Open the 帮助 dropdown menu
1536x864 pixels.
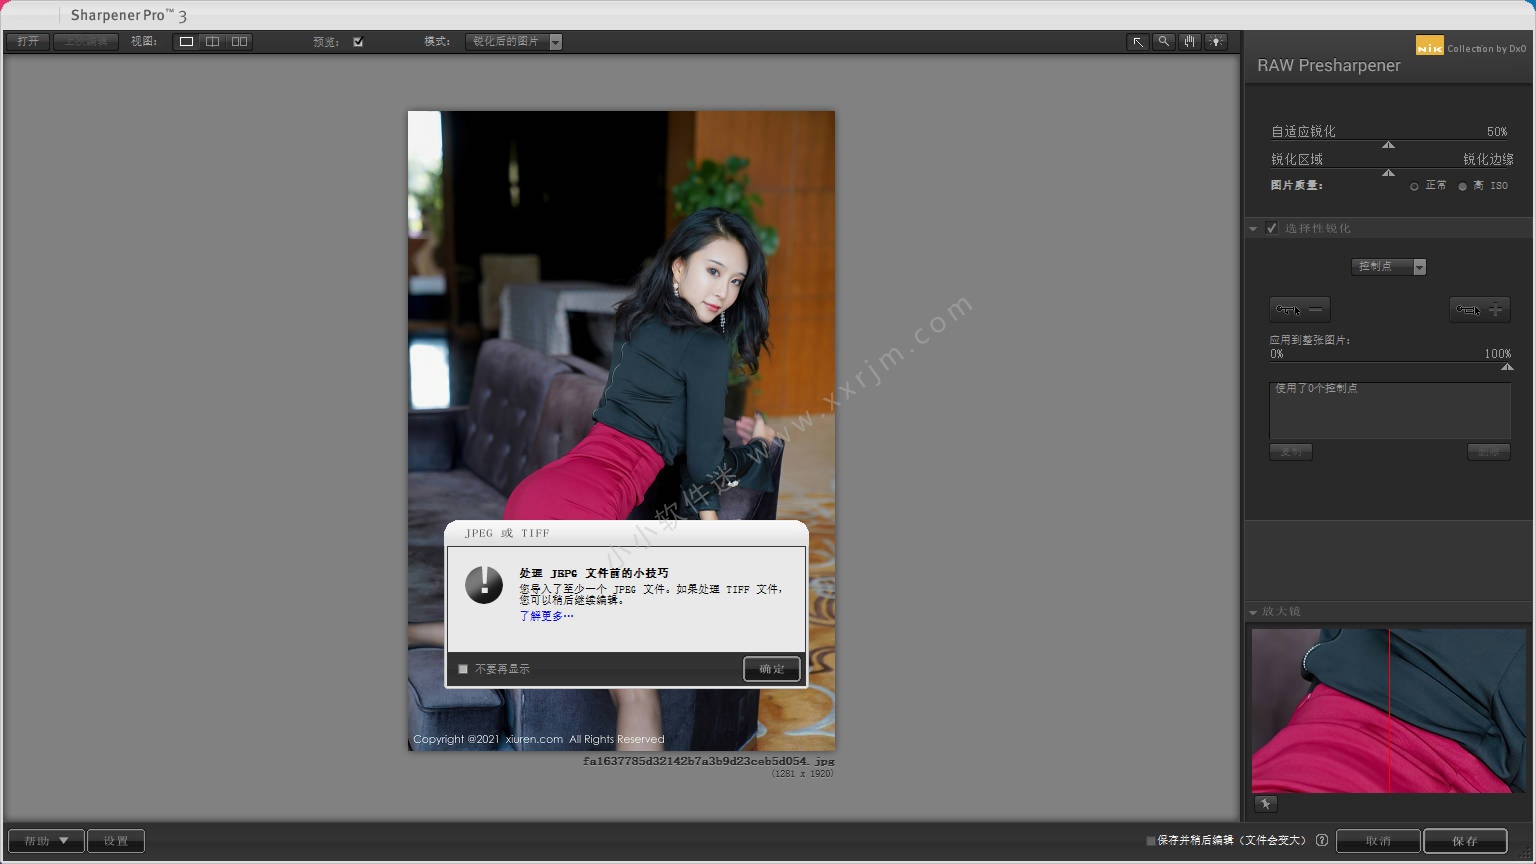[46, 841]
